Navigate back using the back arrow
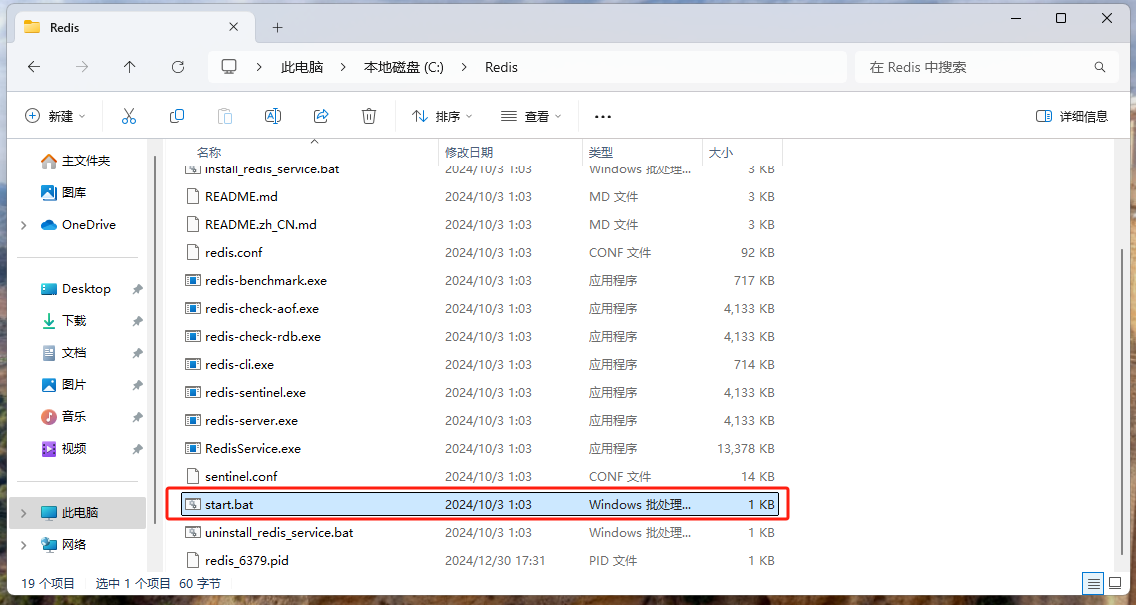Image resolution: width=1136 pixels, height=605 pixels. pos(34,67)
